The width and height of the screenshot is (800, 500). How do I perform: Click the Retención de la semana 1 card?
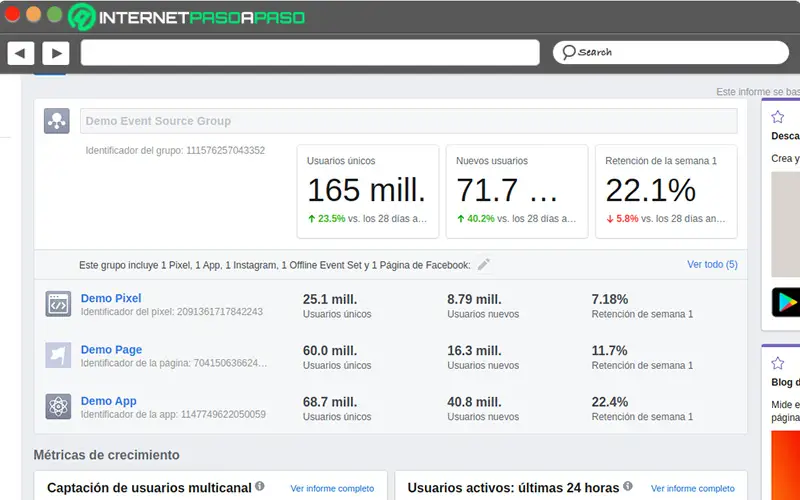pos(666,191)
